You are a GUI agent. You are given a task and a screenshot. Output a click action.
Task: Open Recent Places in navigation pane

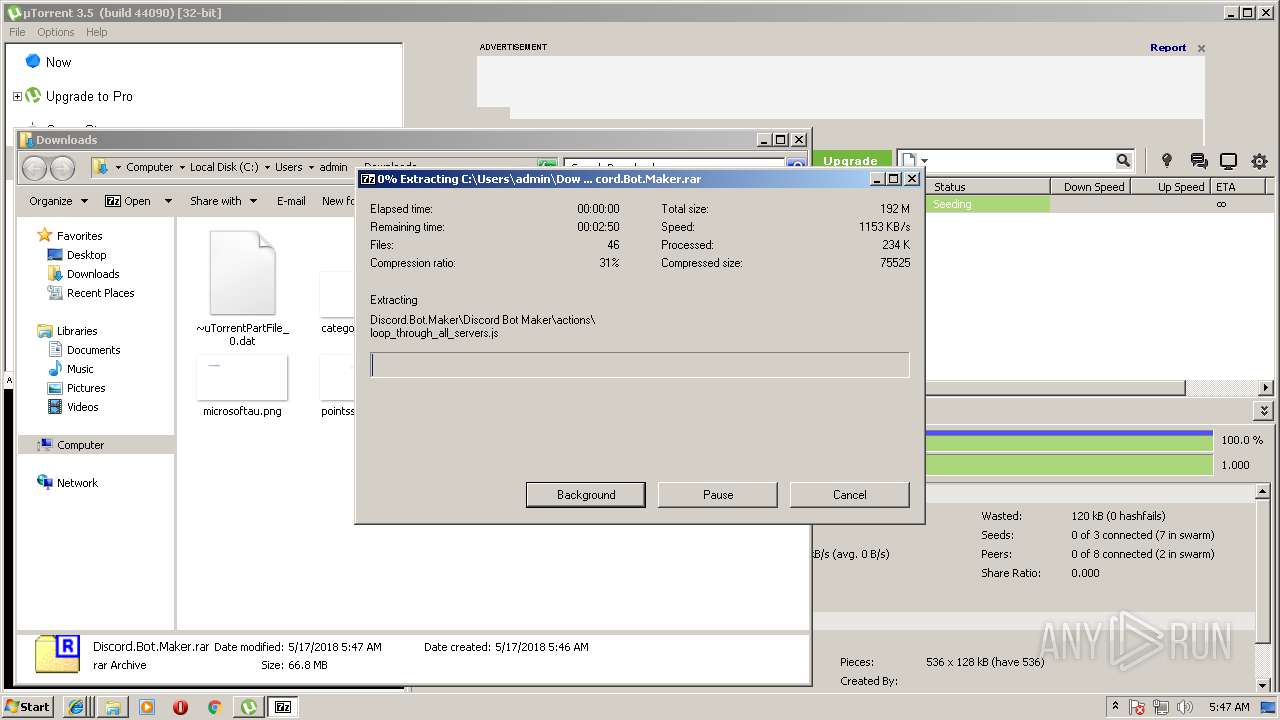(100, 293)
